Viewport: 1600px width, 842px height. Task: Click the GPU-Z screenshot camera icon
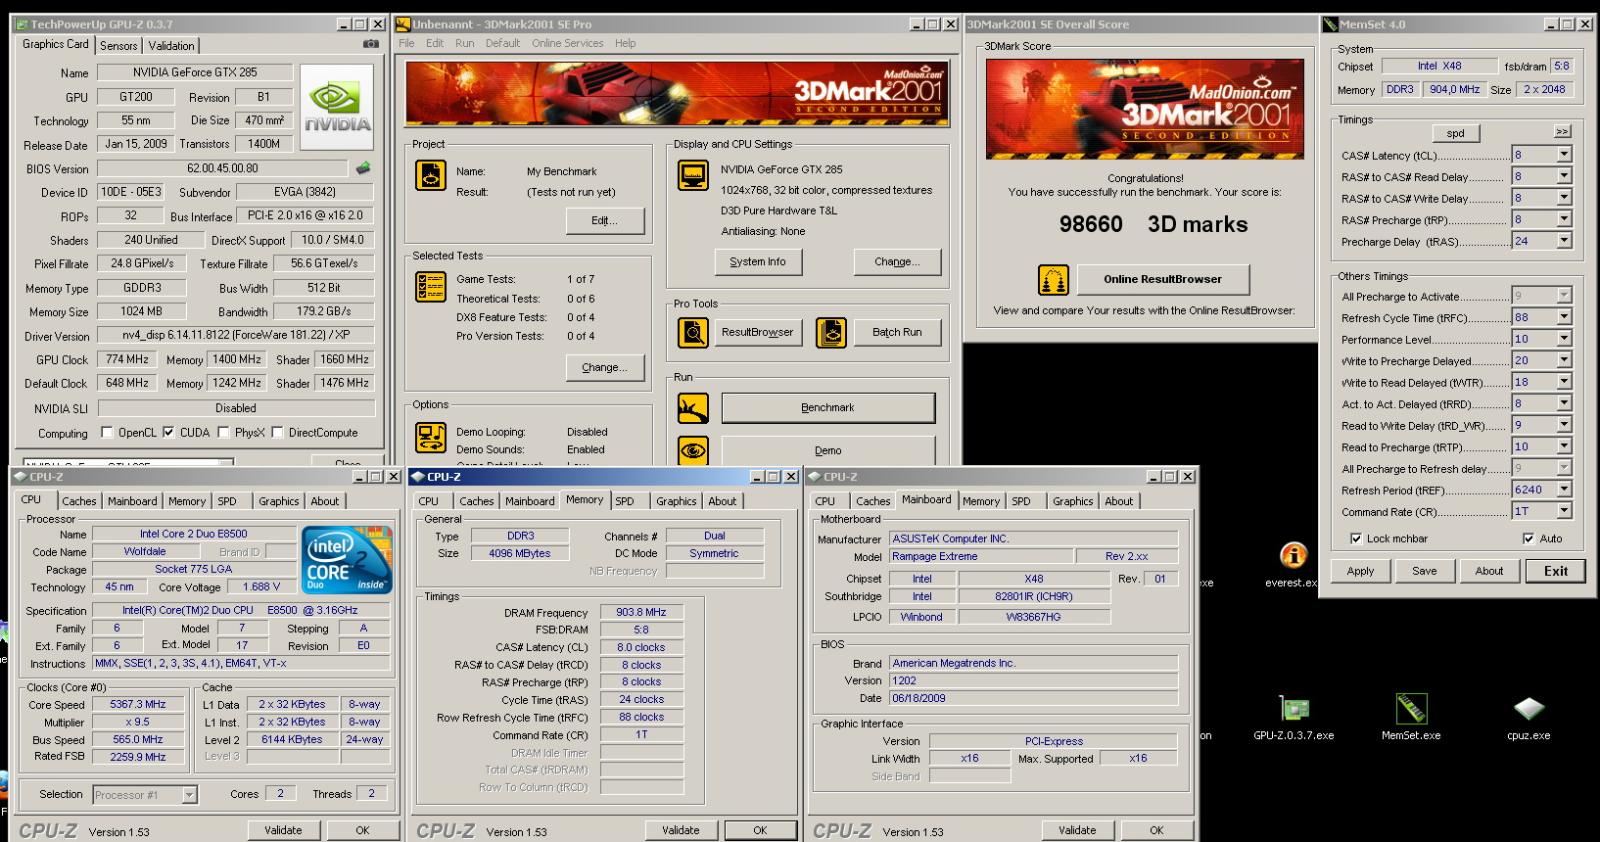[371, 44]
